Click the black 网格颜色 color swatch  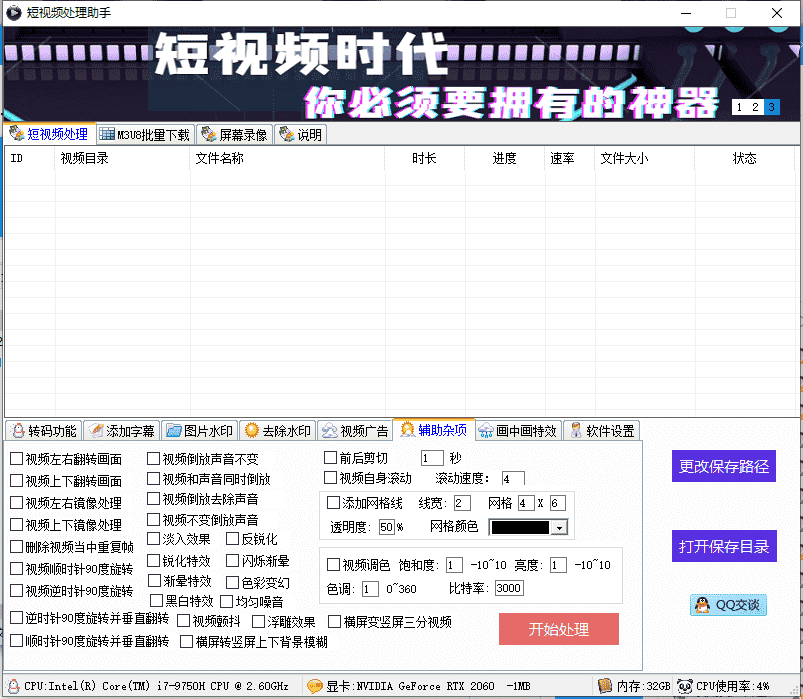click(x=520, y=527)
